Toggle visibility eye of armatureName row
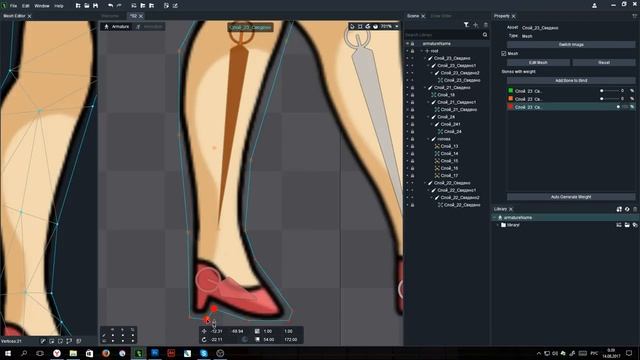This screenshot has height=360, width=640. (x=407, y=43)
